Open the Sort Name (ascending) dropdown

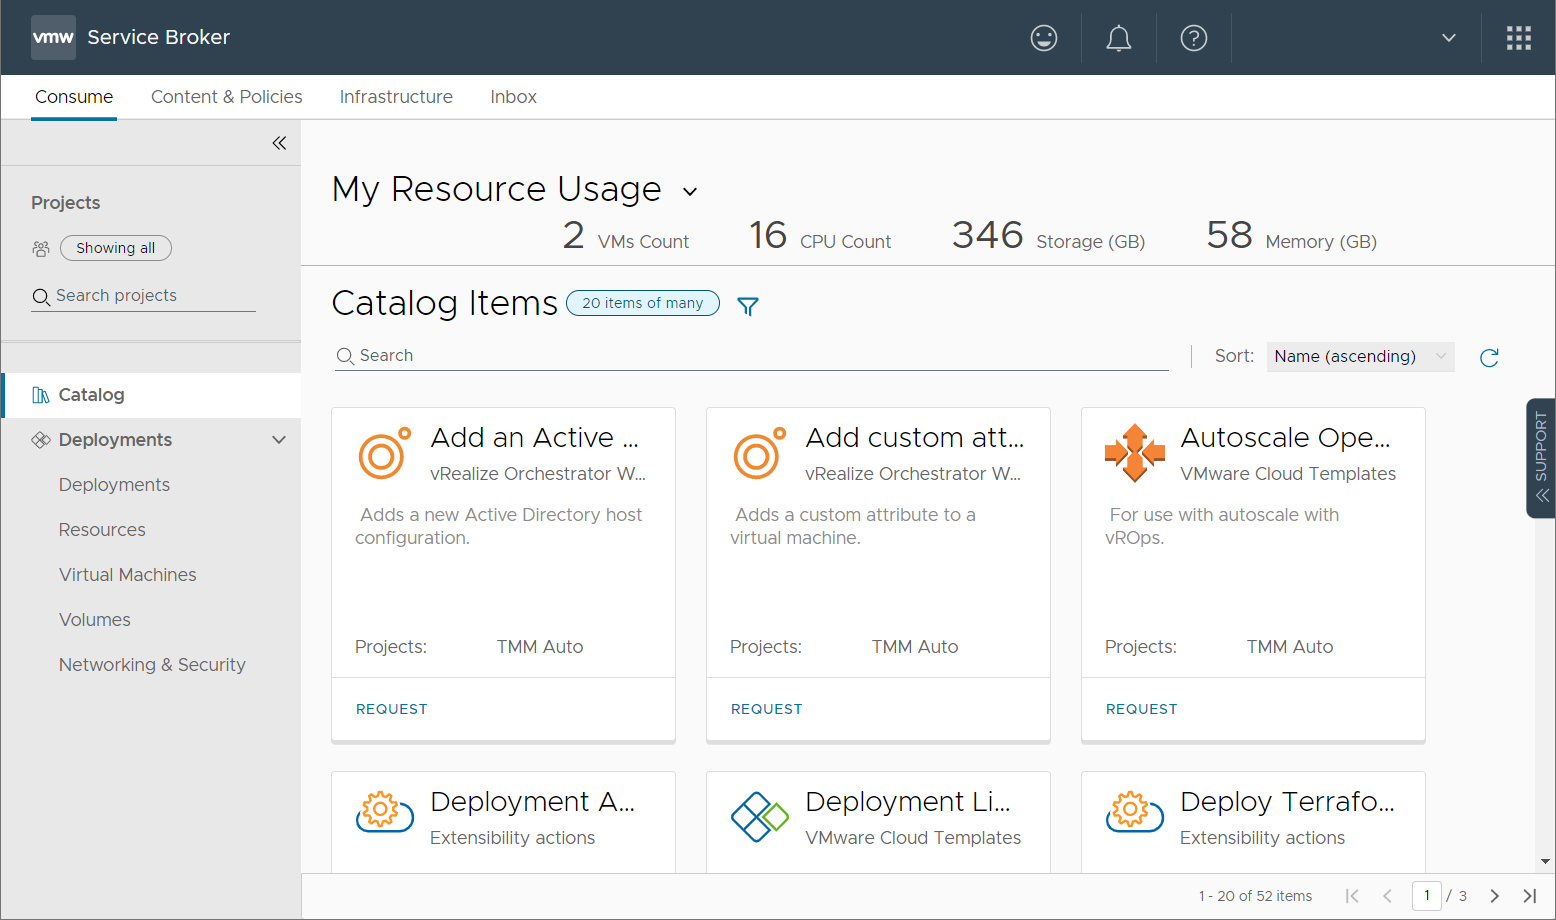[1361, 357]
